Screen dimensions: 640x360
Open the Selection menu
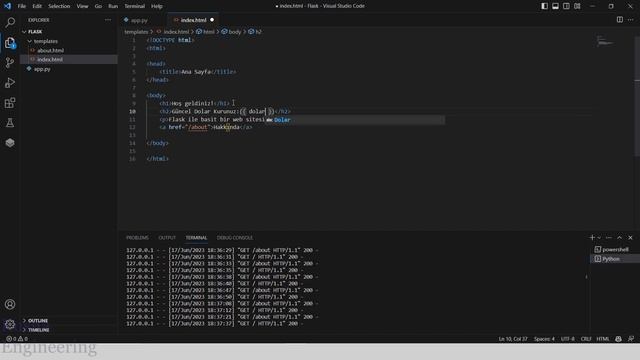point(59,6)
